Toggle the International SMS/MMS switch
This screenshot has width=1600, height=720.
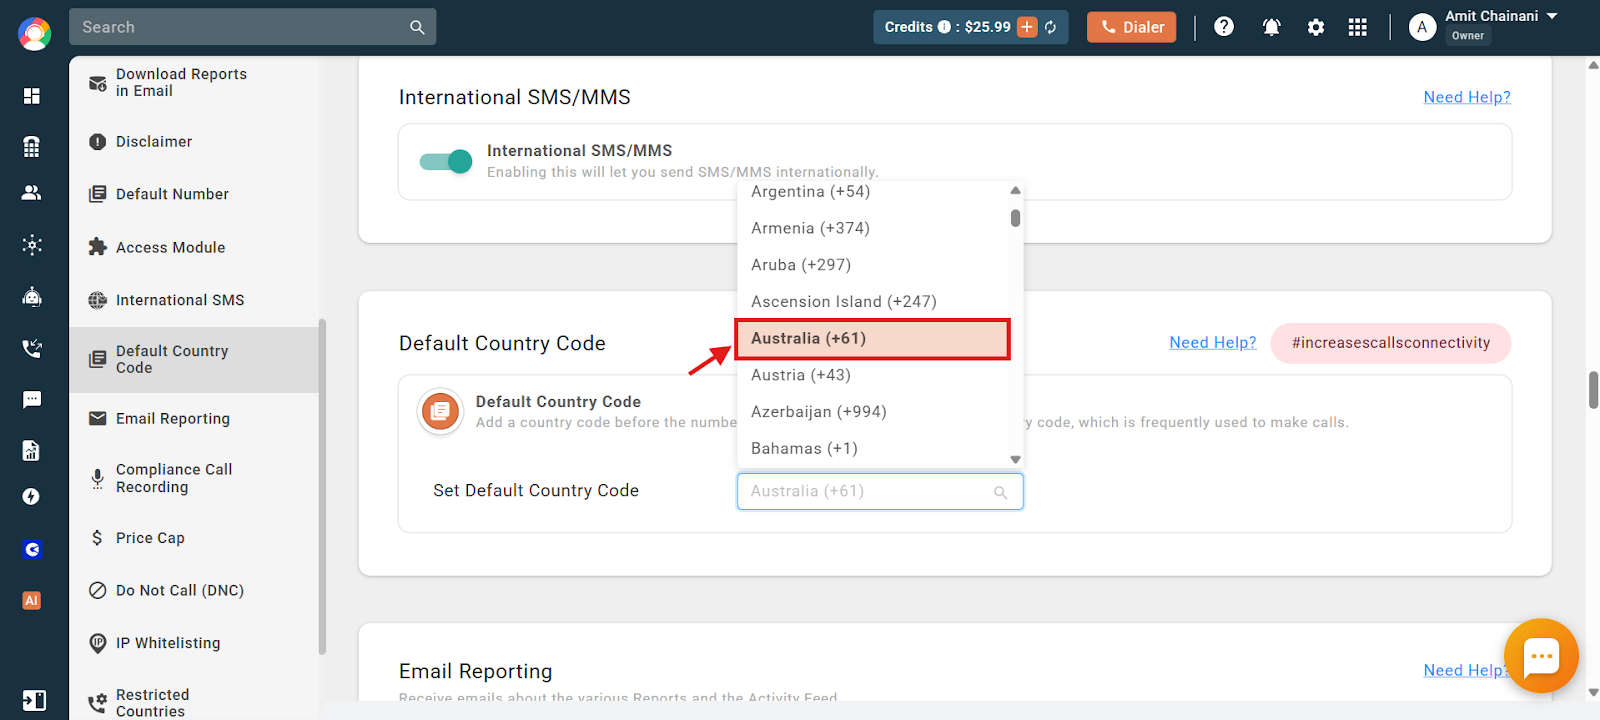[x=446, y=161]
